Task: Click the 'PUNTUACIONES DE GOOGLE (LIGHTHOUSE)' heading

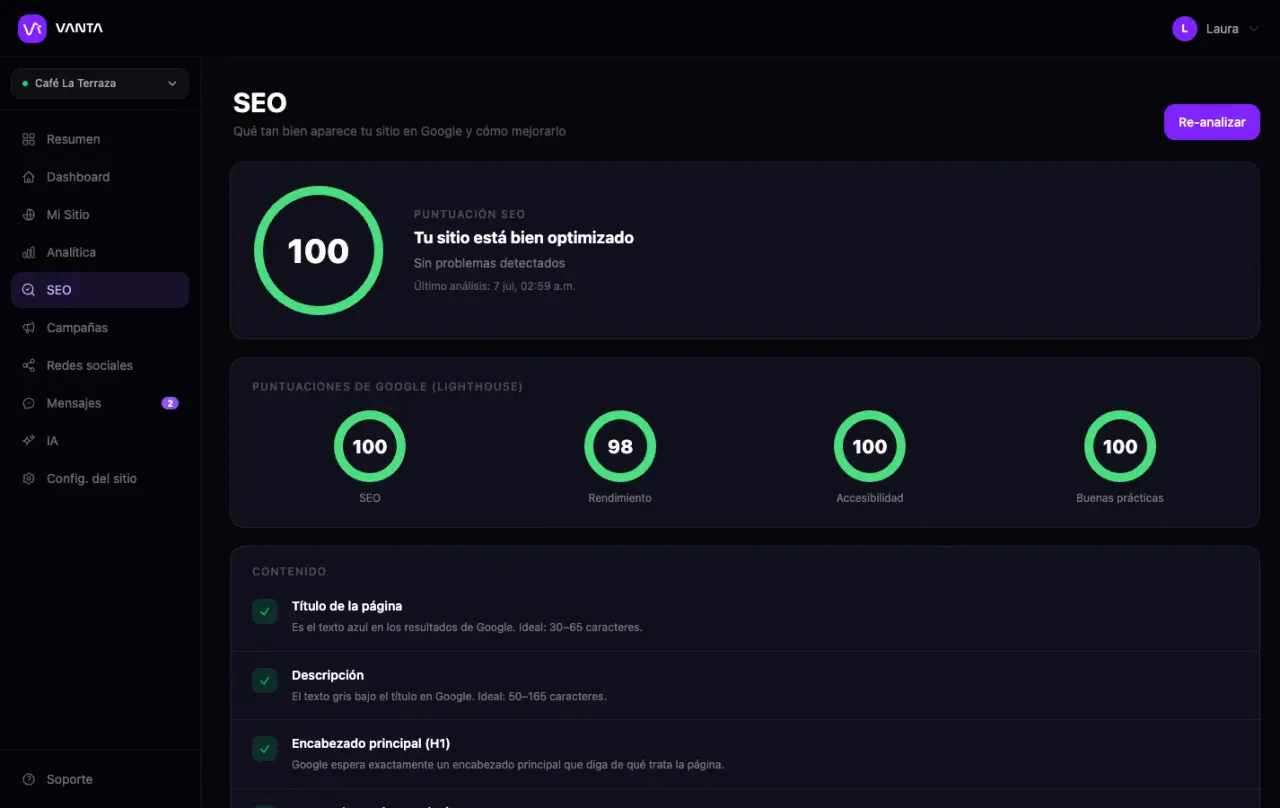Action: click(387, 386)
